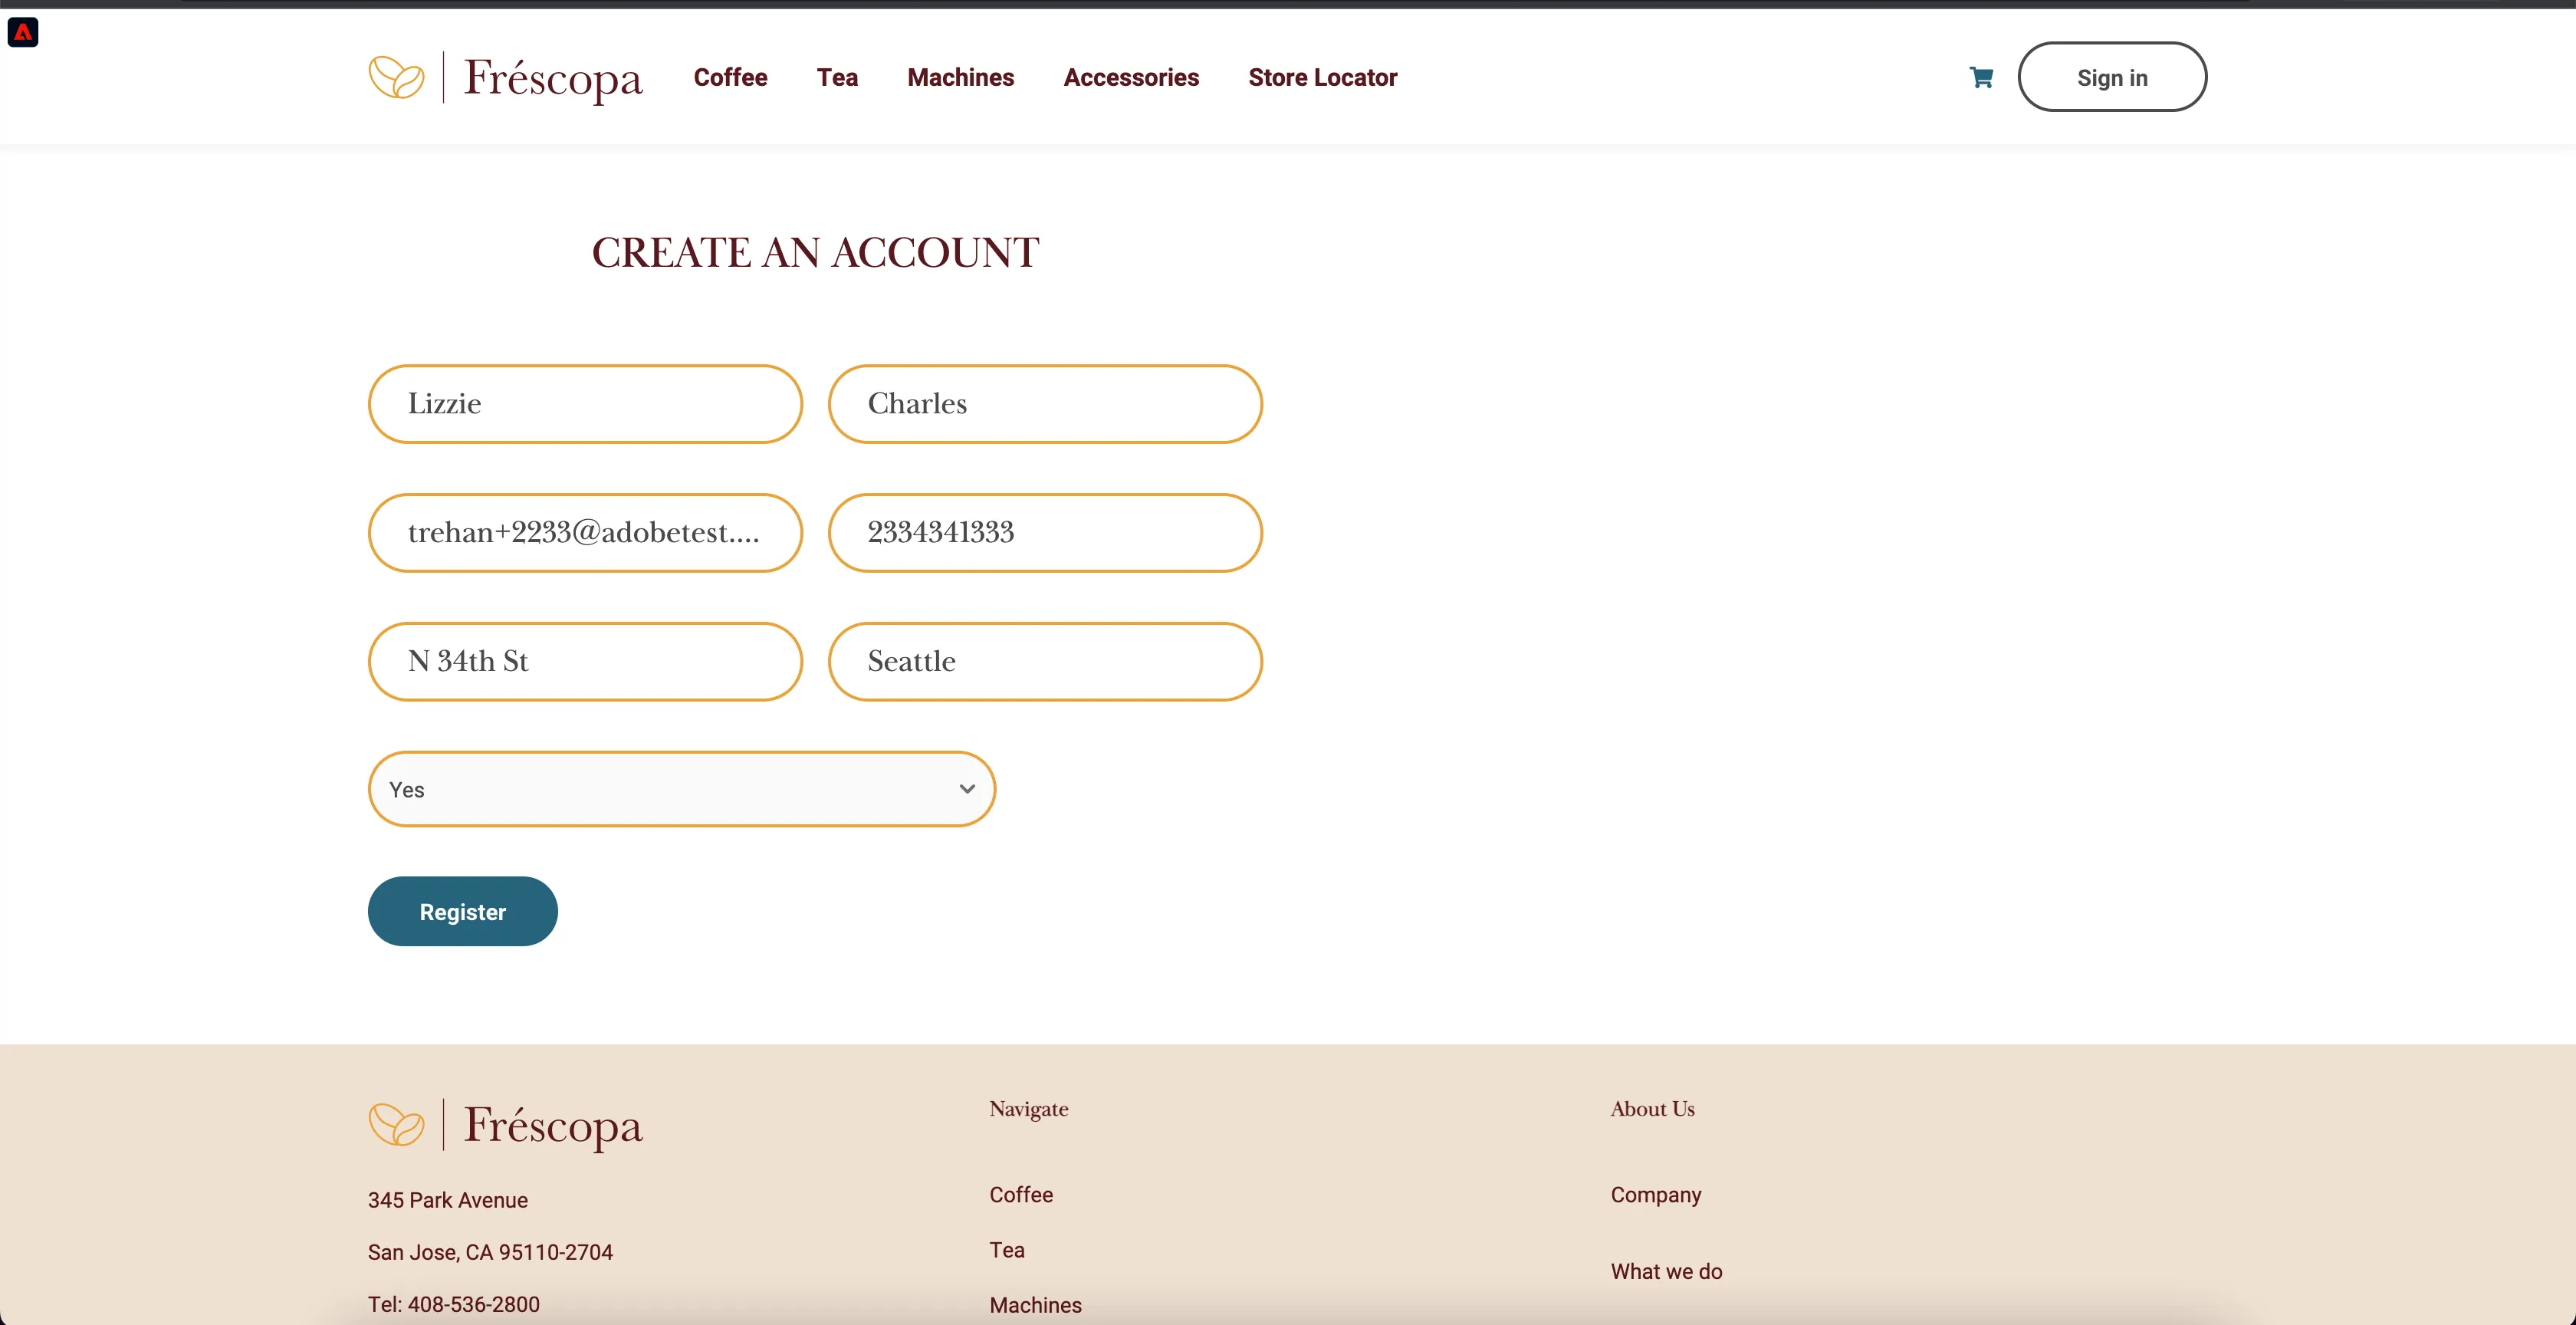Go to Store Locator

click(x=1322, y=77)
